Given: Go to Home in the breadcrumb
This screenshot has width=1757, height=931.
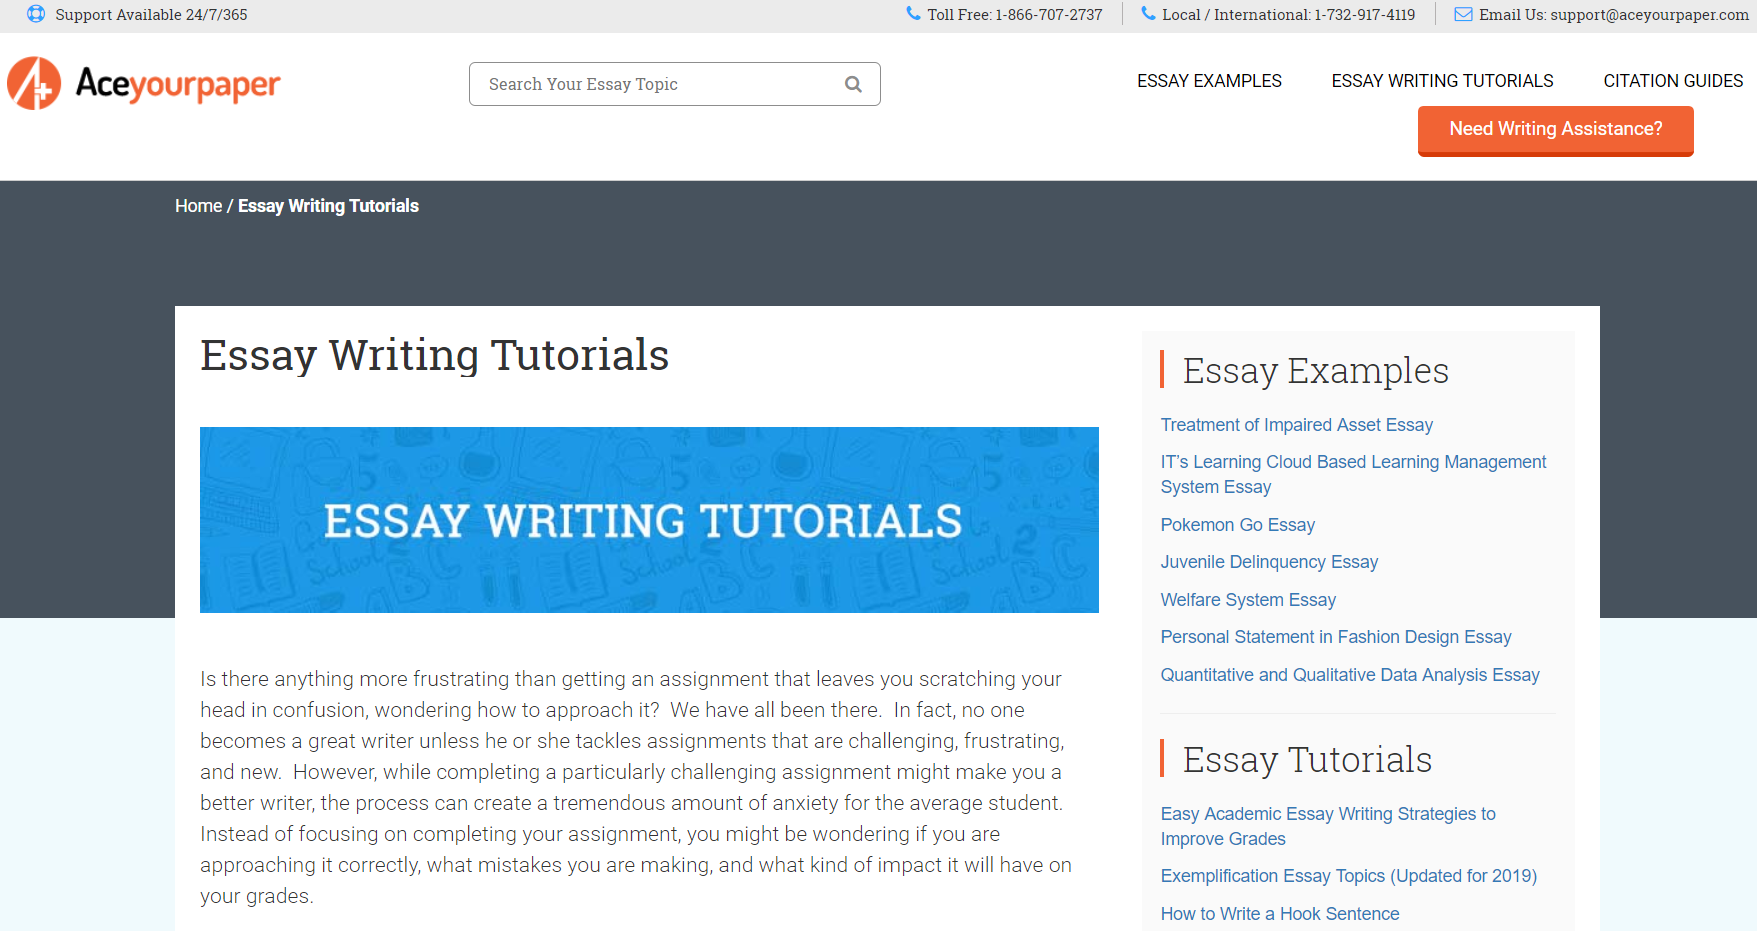Looking at the screenshot, I should (198, 206).
